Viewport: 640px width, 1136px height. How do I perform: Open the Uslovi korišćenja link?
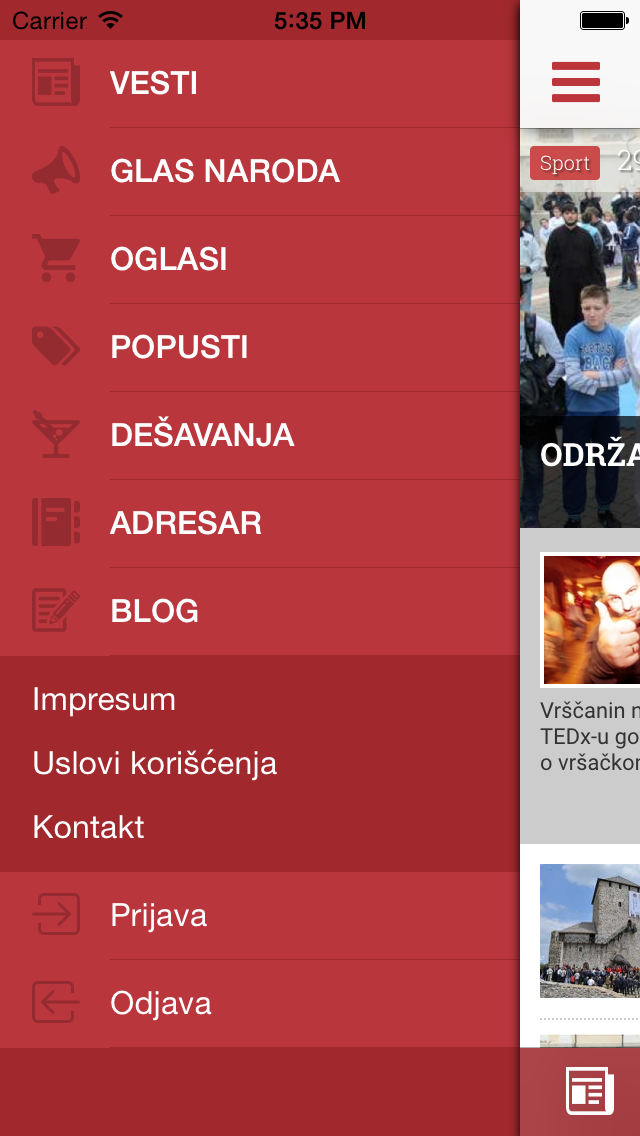coord(154,764)
